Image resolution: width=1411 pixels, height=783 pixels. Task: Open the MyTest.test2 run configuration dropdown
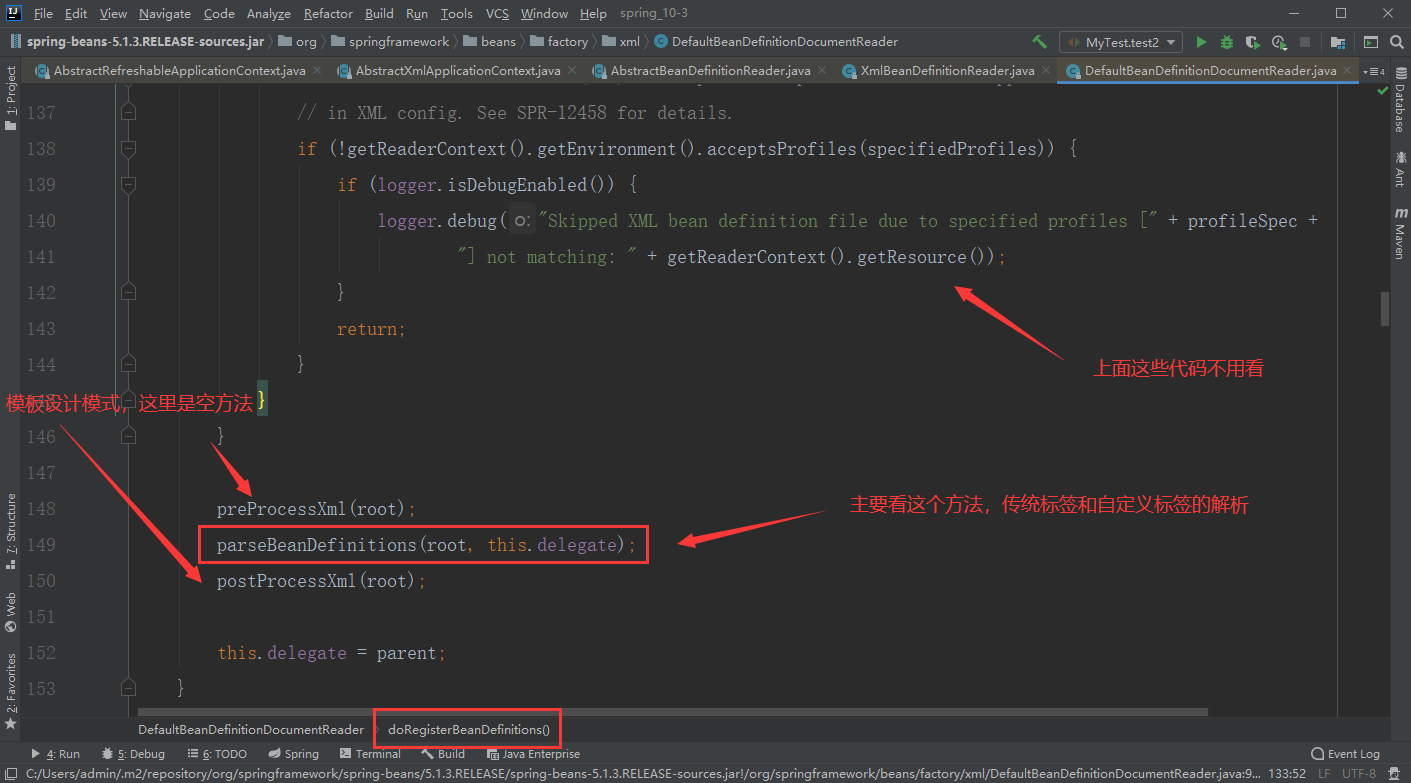[x=1121, y=42]
